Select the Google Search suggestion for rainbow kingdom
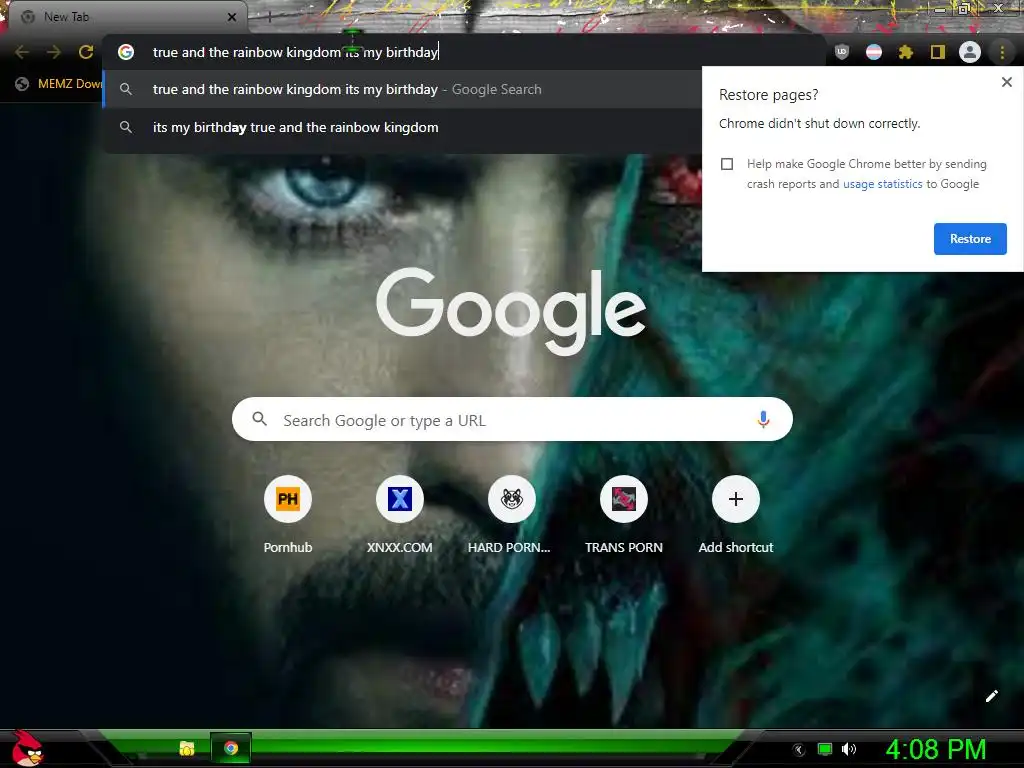Screen dimensions: 1024x768 [x=402, y=89]
